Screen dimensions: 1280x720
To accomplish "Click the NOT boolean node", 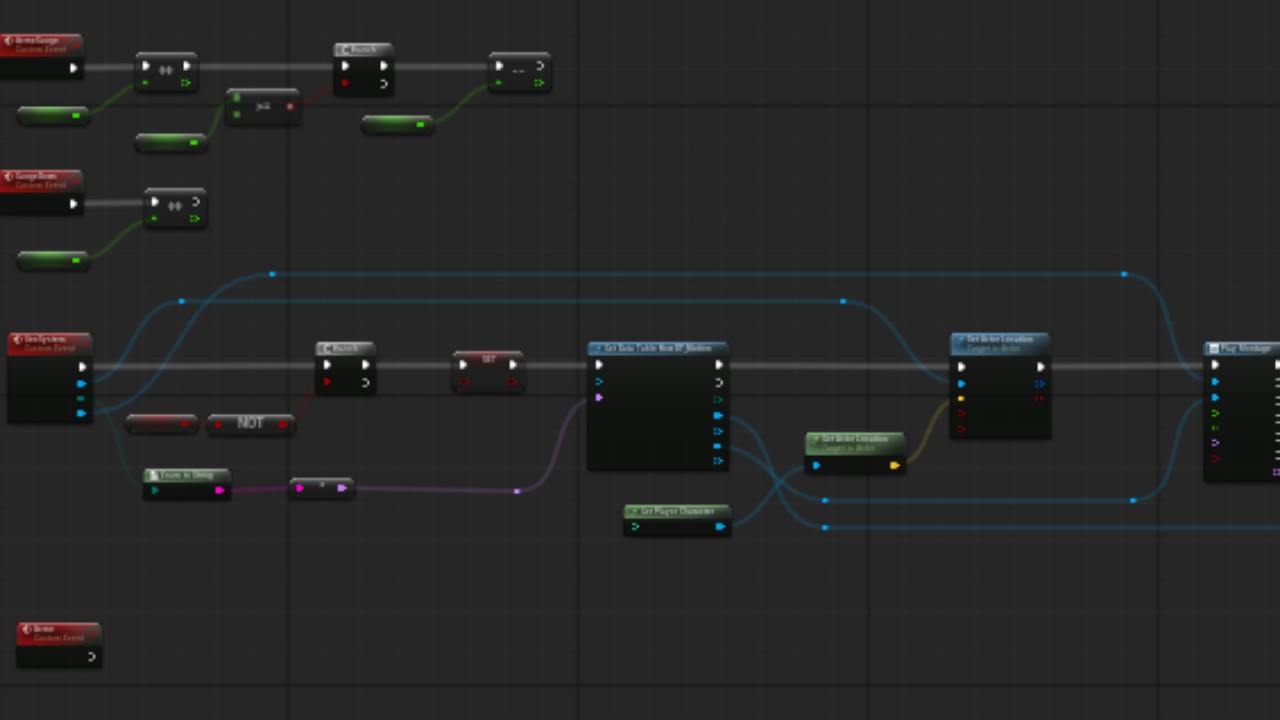I will pyautogui.click(x=250, y=424).
